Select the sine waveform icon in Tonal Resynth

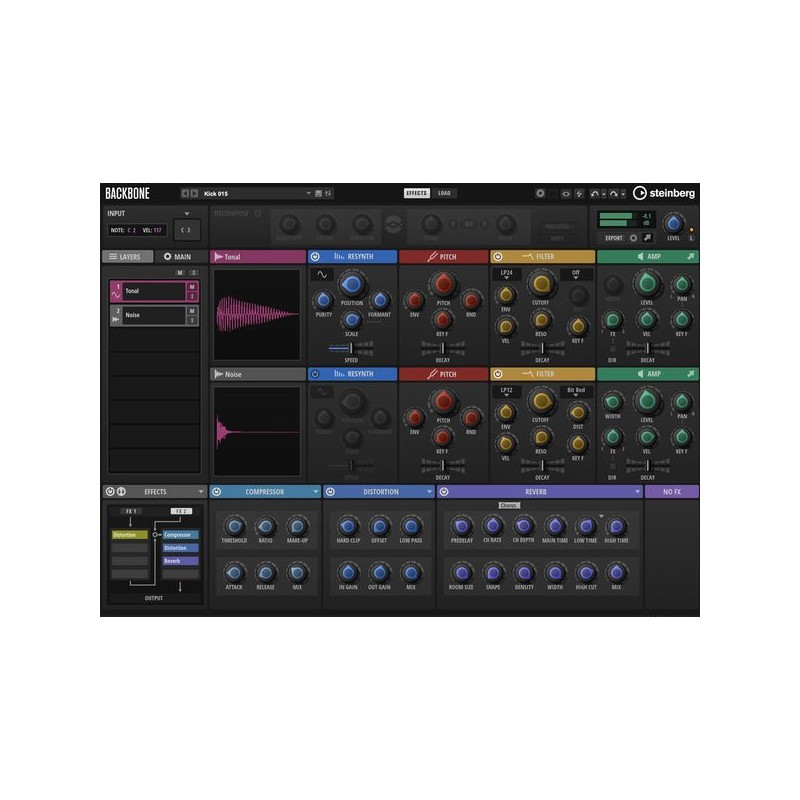(323, 274)
